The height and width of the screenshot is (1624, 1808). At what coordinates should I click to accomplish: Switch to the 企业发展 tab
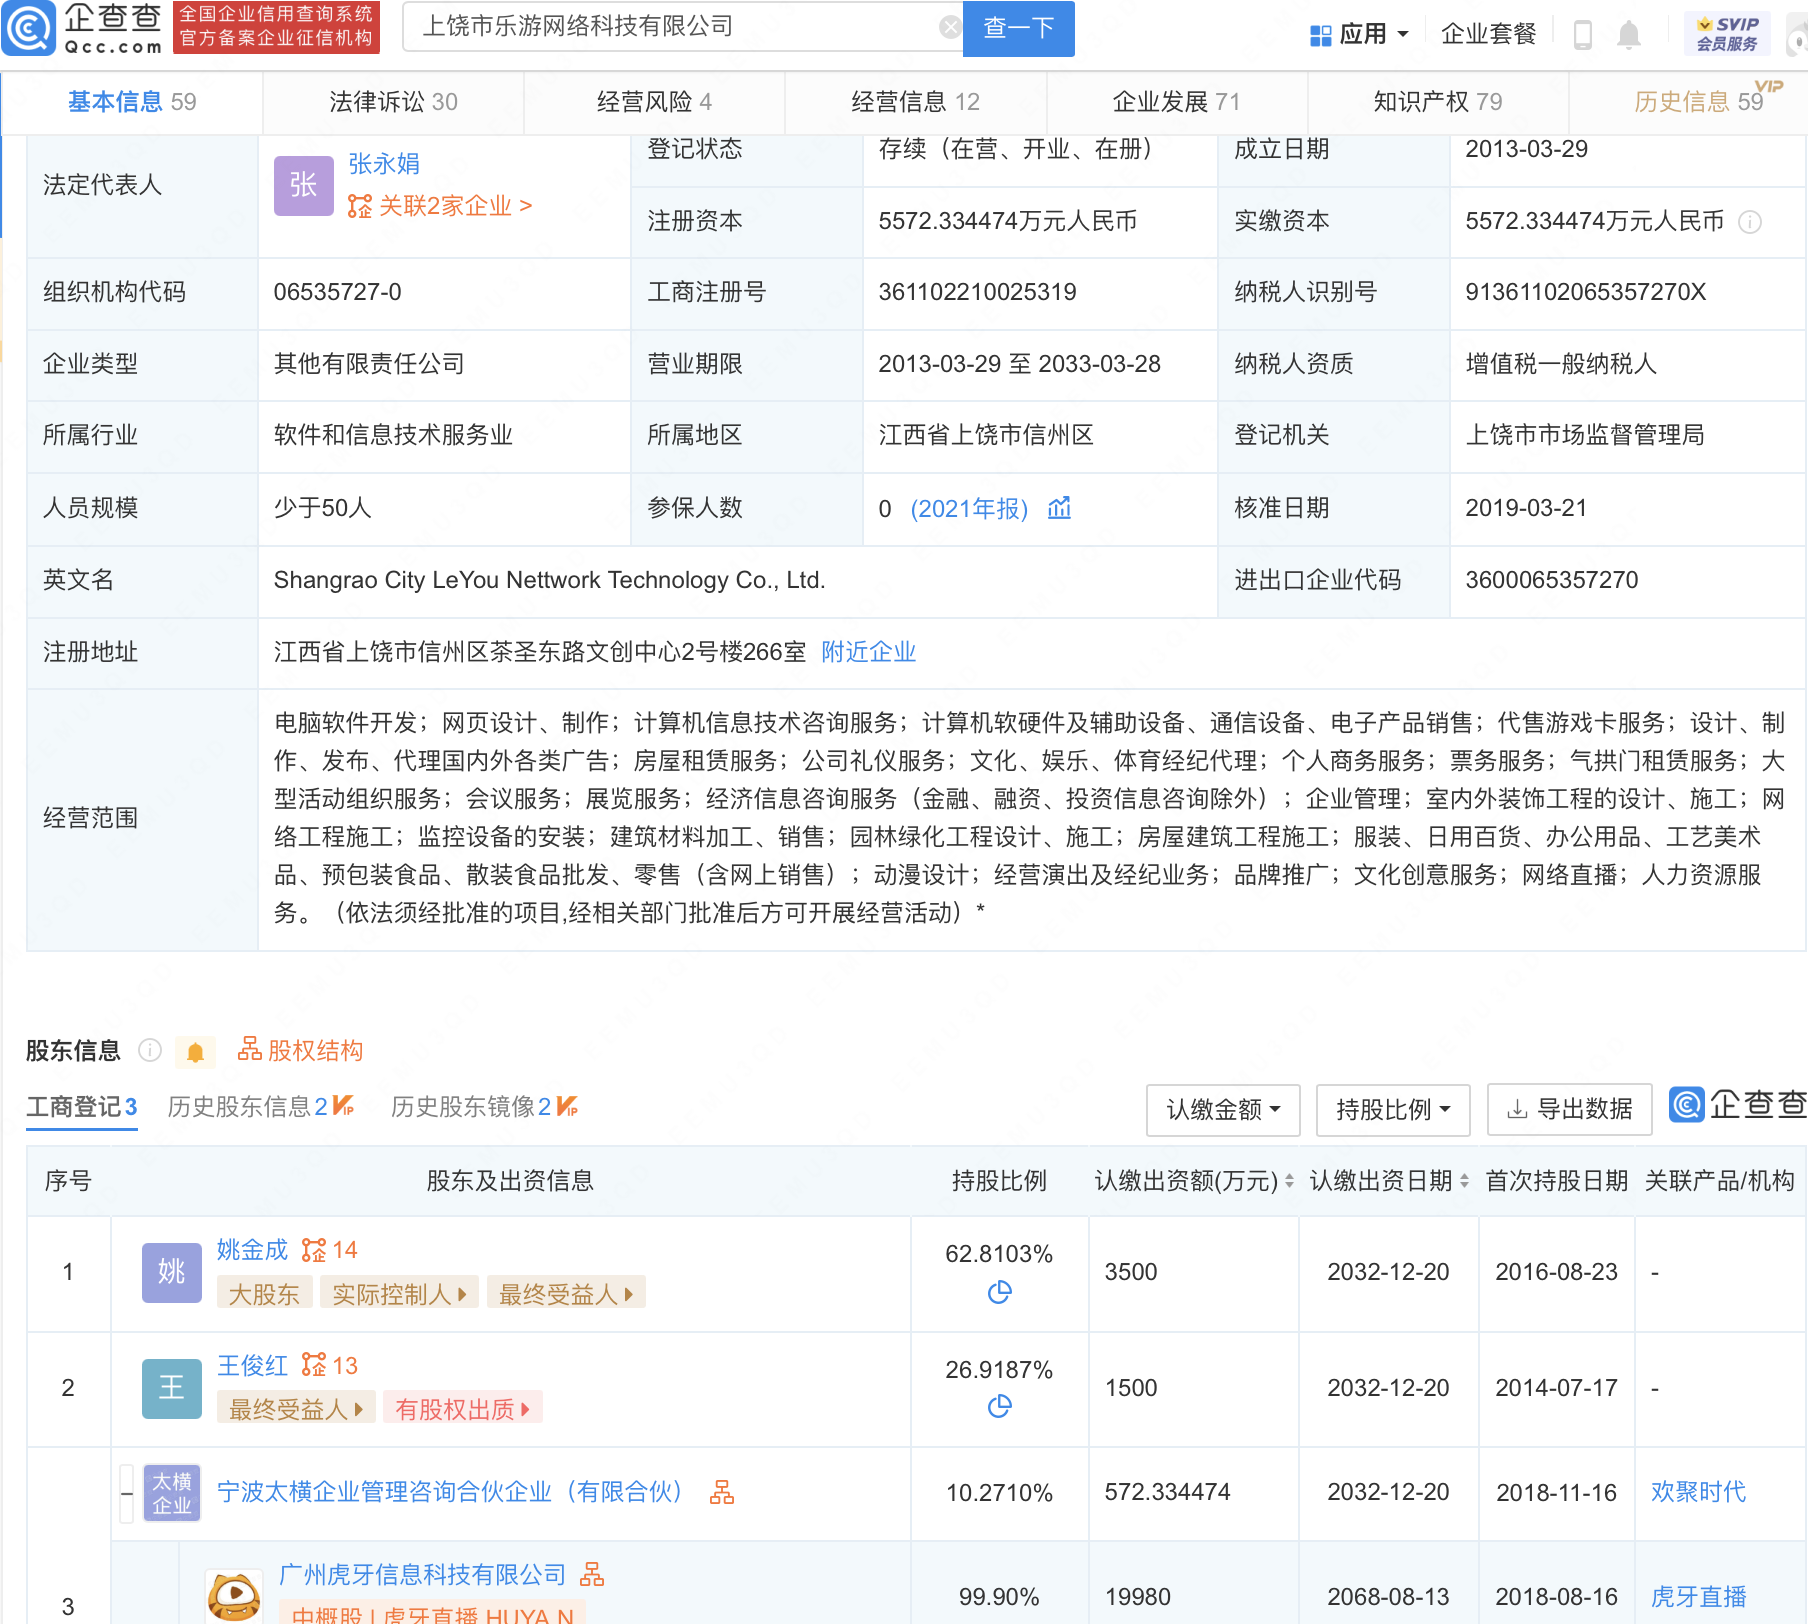point(1176,102)
